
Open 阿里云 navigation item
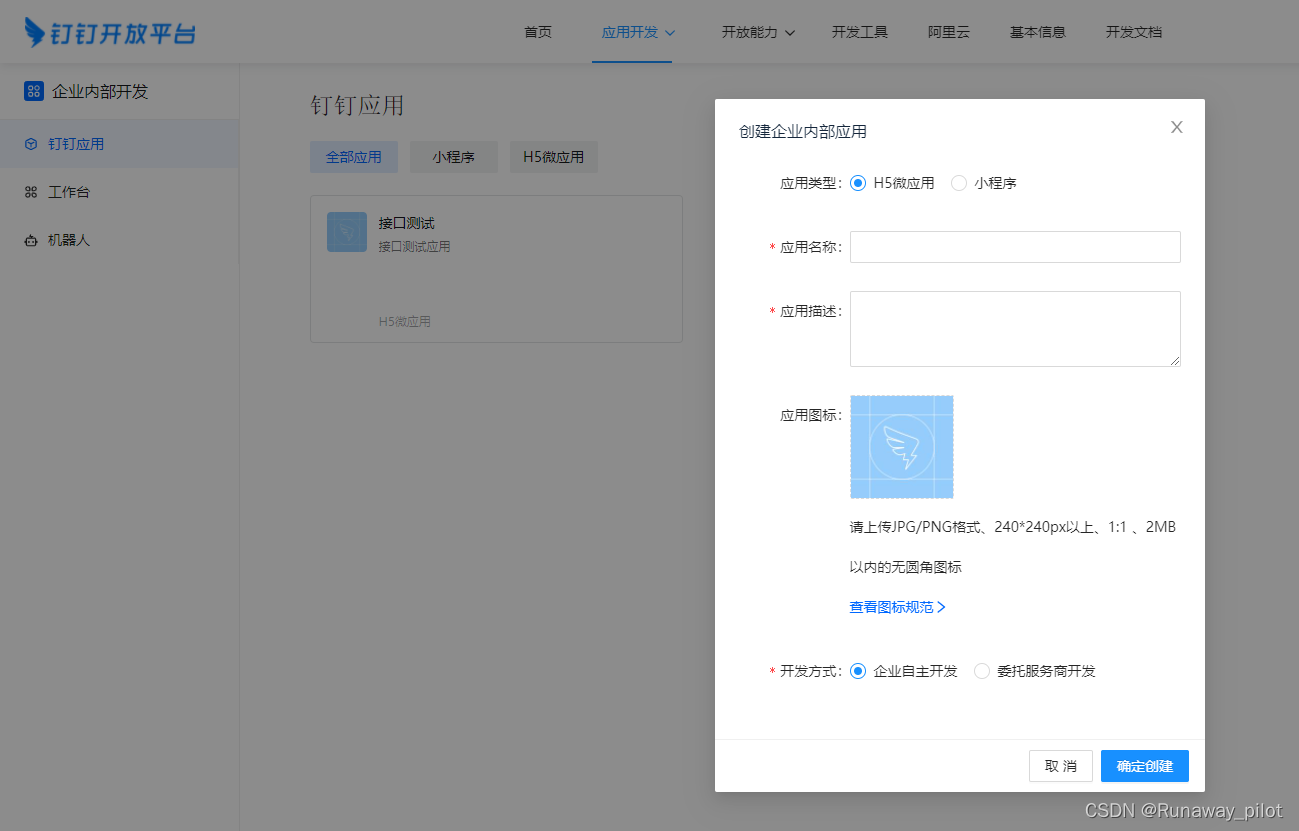tap(949, 32)
